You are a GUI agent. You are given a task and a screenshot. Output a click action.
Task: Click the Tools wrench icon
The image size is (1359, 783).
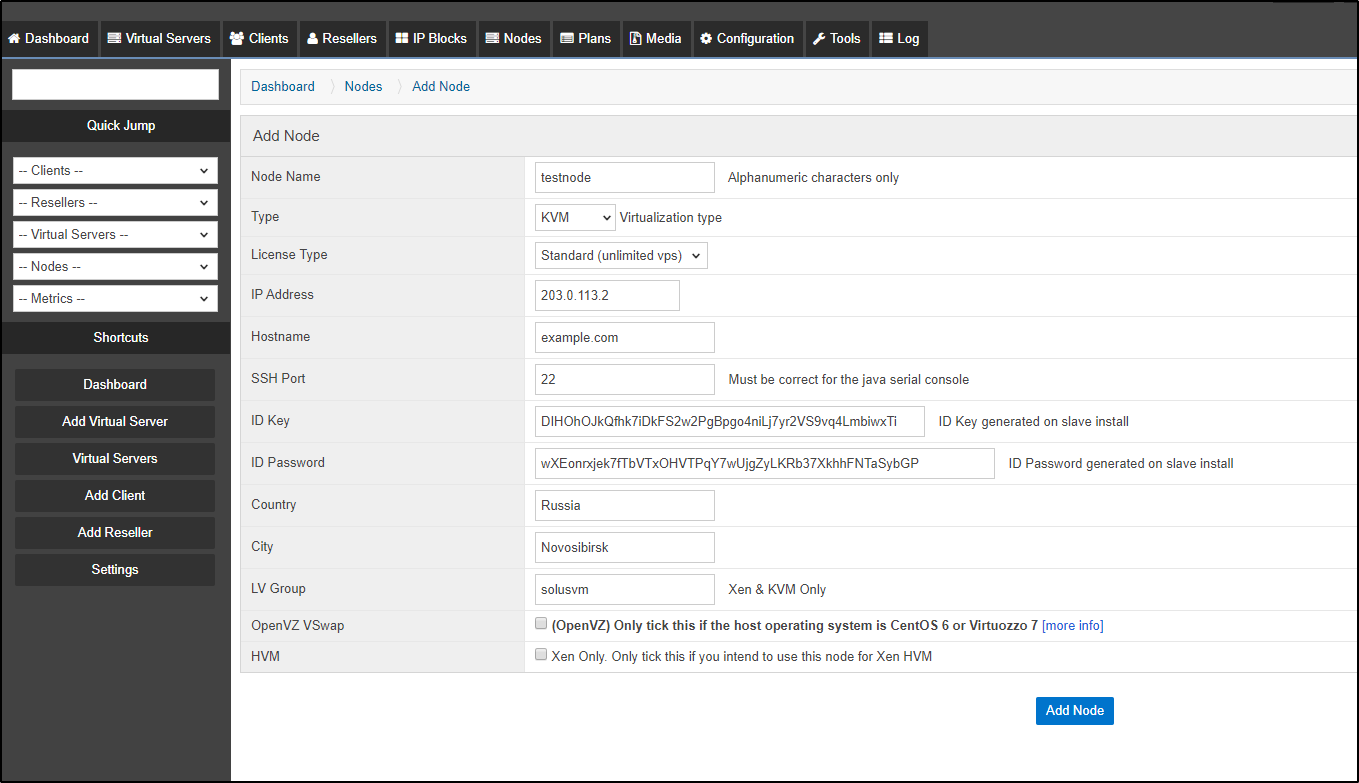[x=818, y=39]
